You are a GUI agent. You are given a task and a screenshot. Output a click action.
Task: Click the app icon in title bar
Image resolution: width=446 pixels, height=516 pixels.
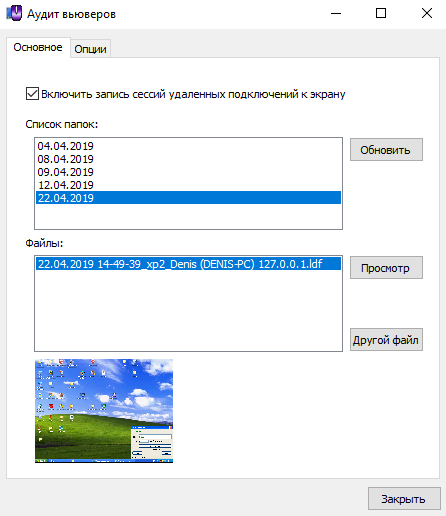pyautogui.click(x=14, y=14)
